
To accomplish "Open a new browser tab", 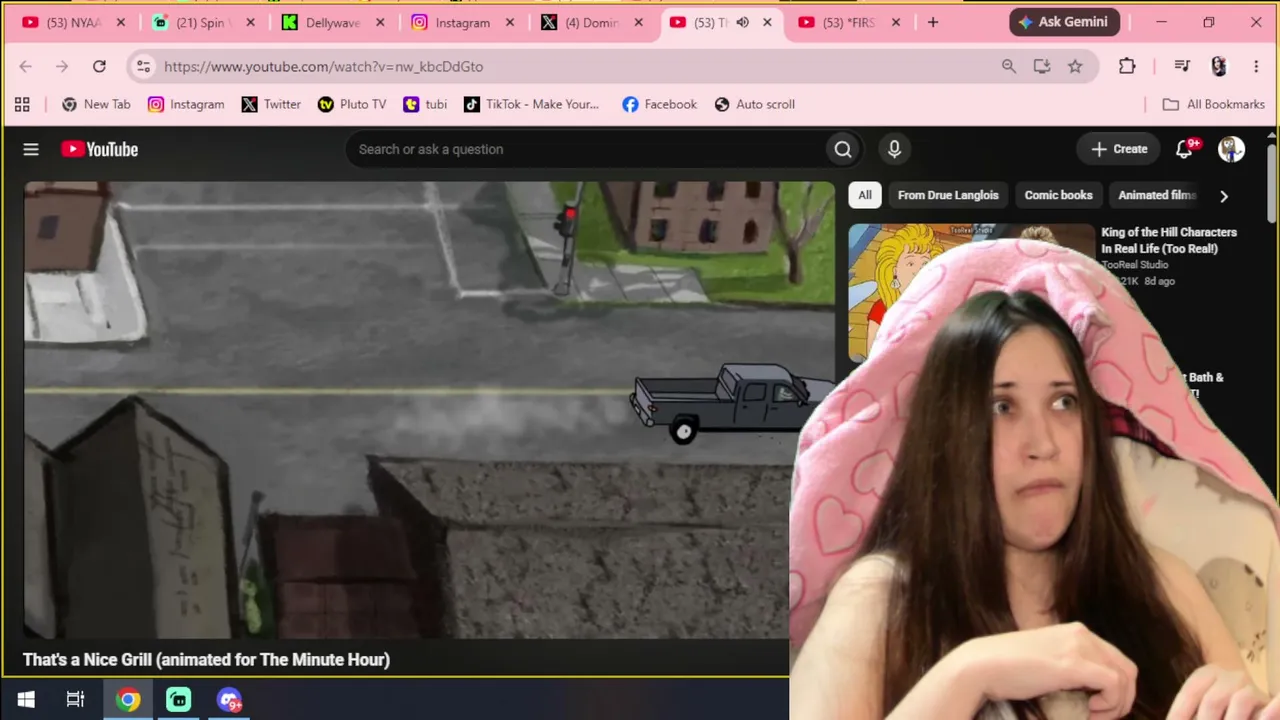I will coord(933,22).
